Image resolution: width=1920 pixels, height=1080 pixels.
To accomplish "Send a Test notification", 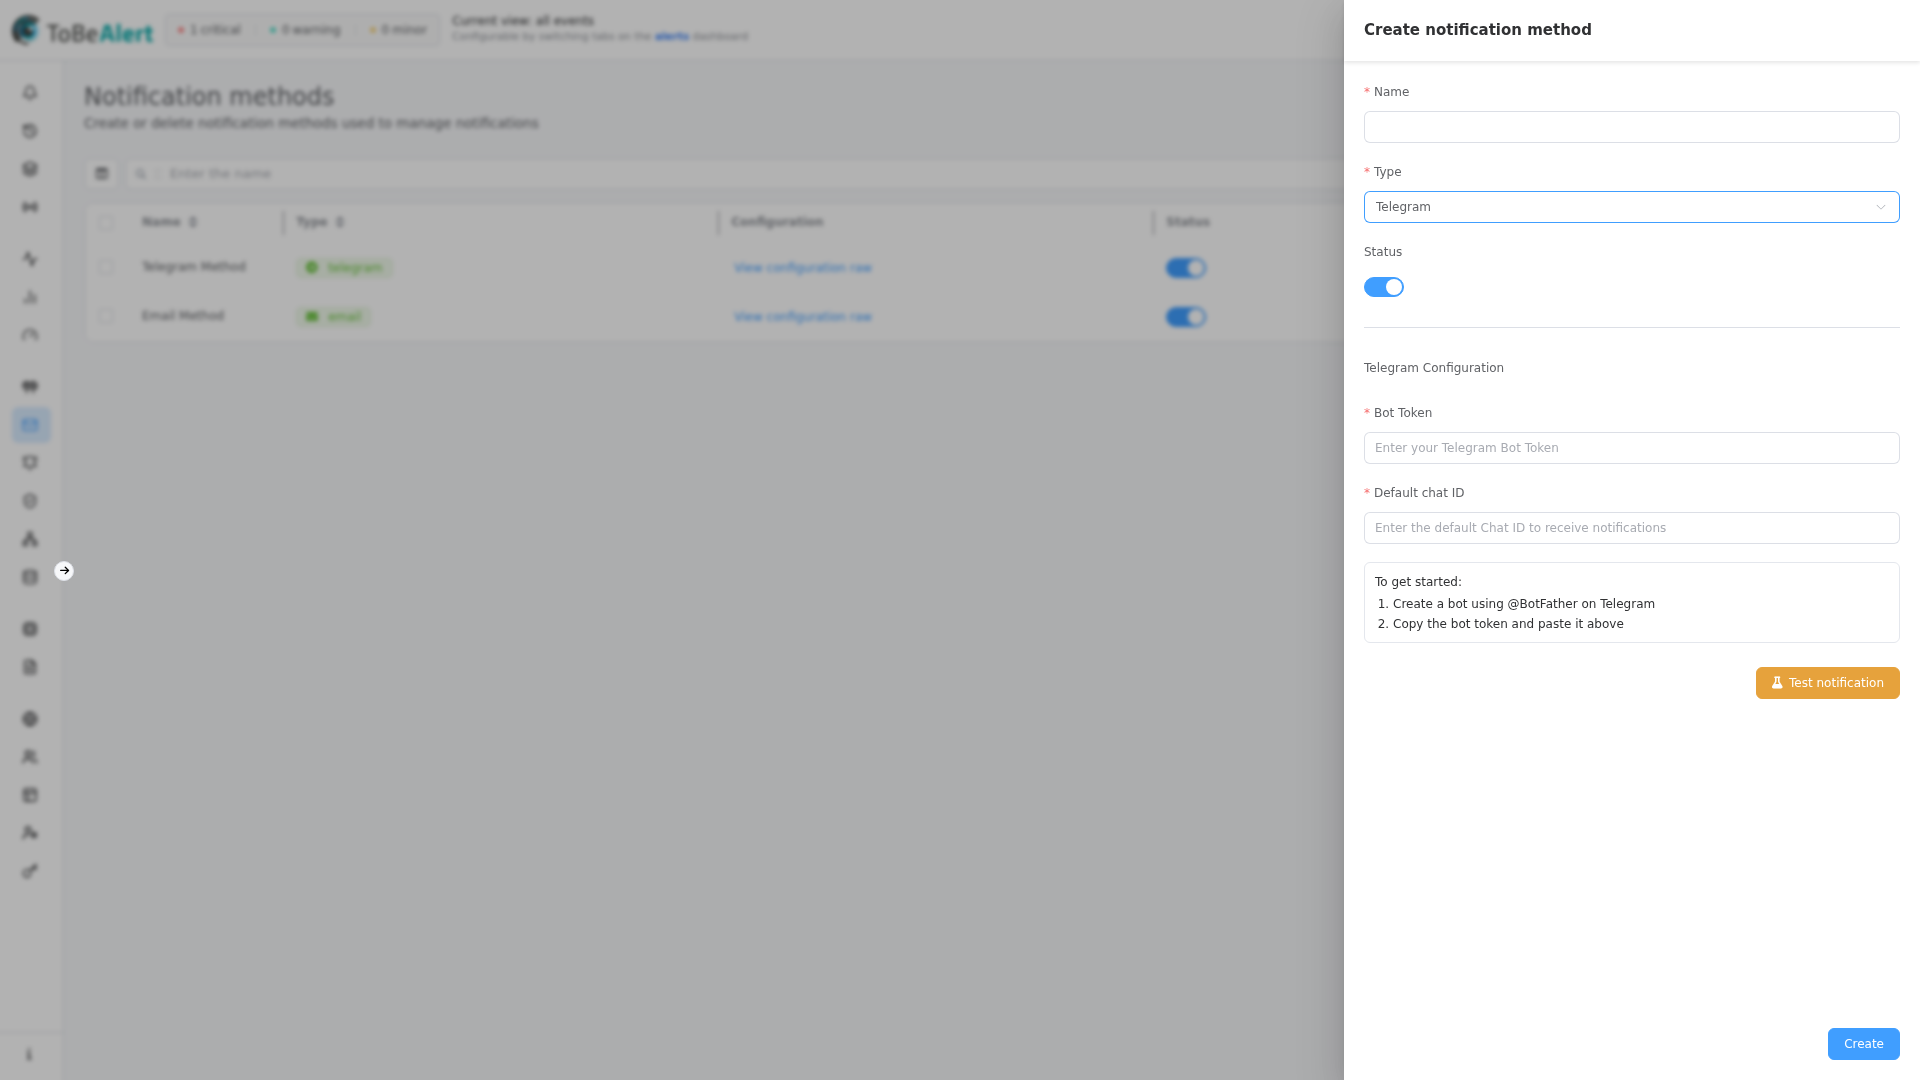I will (1827, 683).
